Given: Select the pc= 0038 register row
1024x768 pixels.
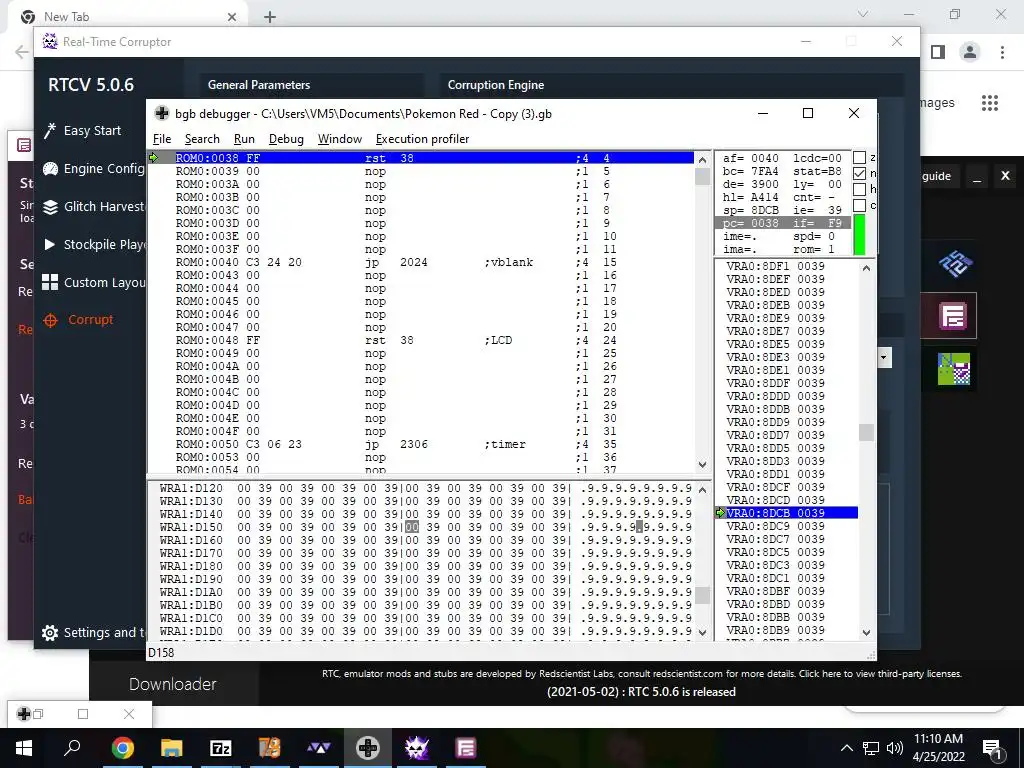Looking at the screenshot, I should point(782,223).
